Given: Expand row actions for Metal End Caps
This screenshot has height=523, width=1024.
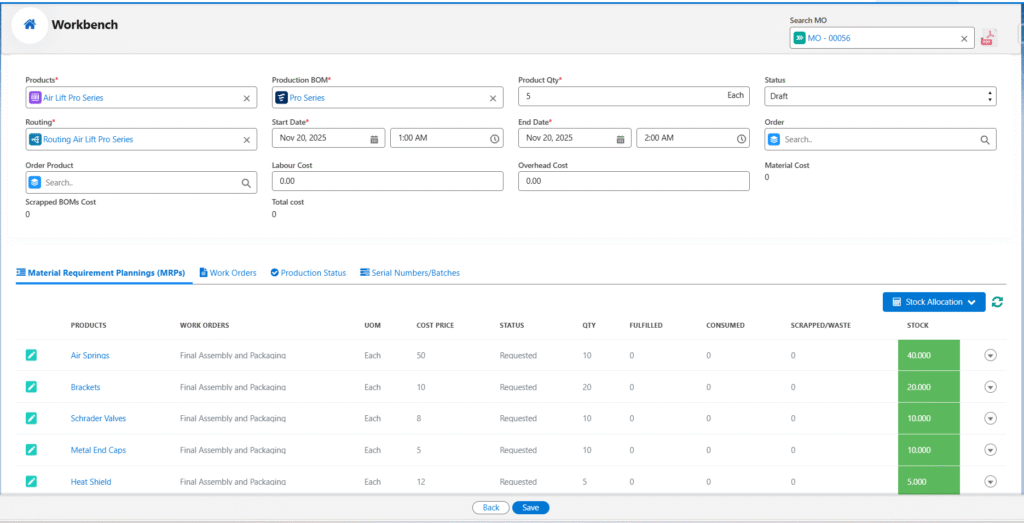Looking at the screenshot, I should [x=990, y=450].
